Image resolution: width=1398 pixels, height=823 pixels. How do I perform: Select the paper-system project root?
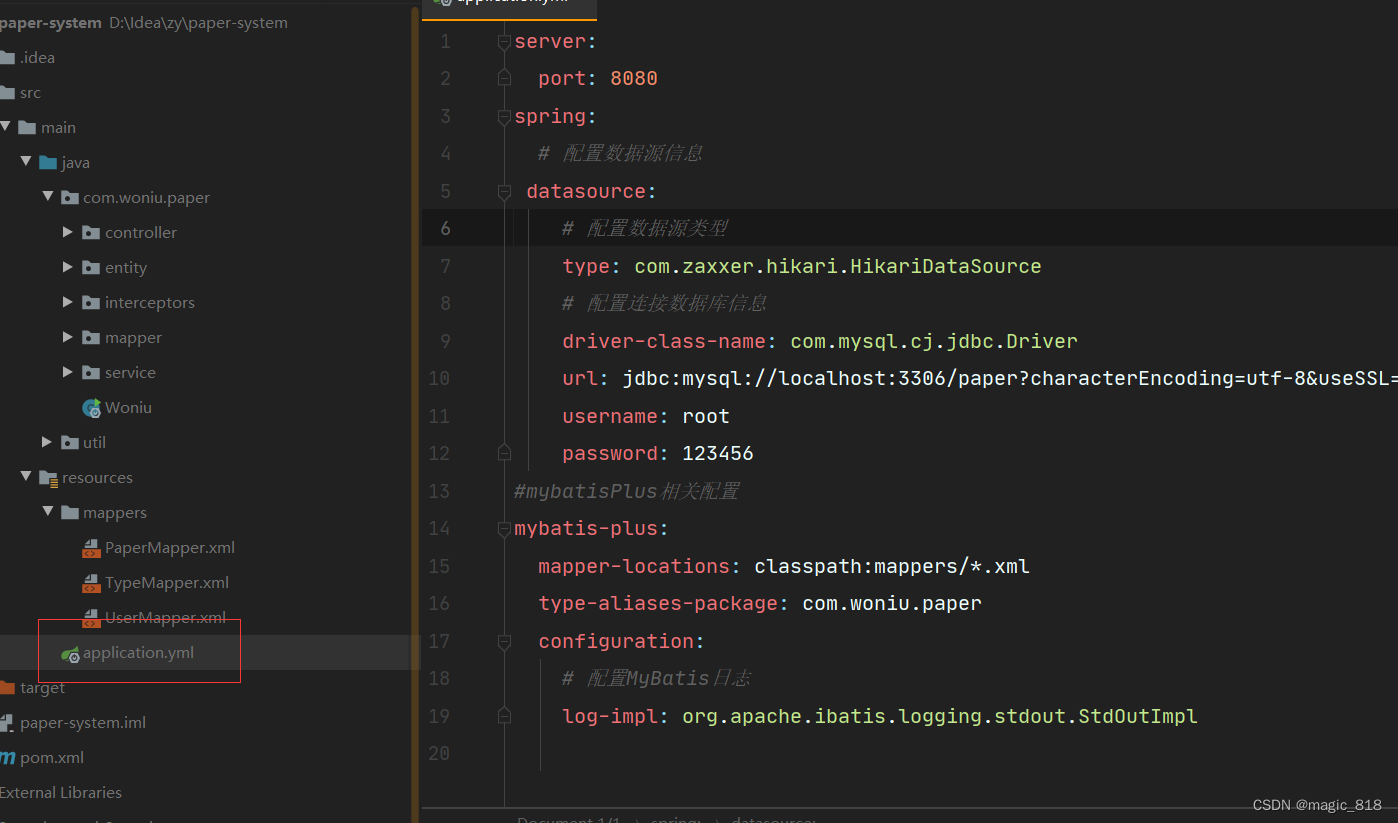(51, 22)
